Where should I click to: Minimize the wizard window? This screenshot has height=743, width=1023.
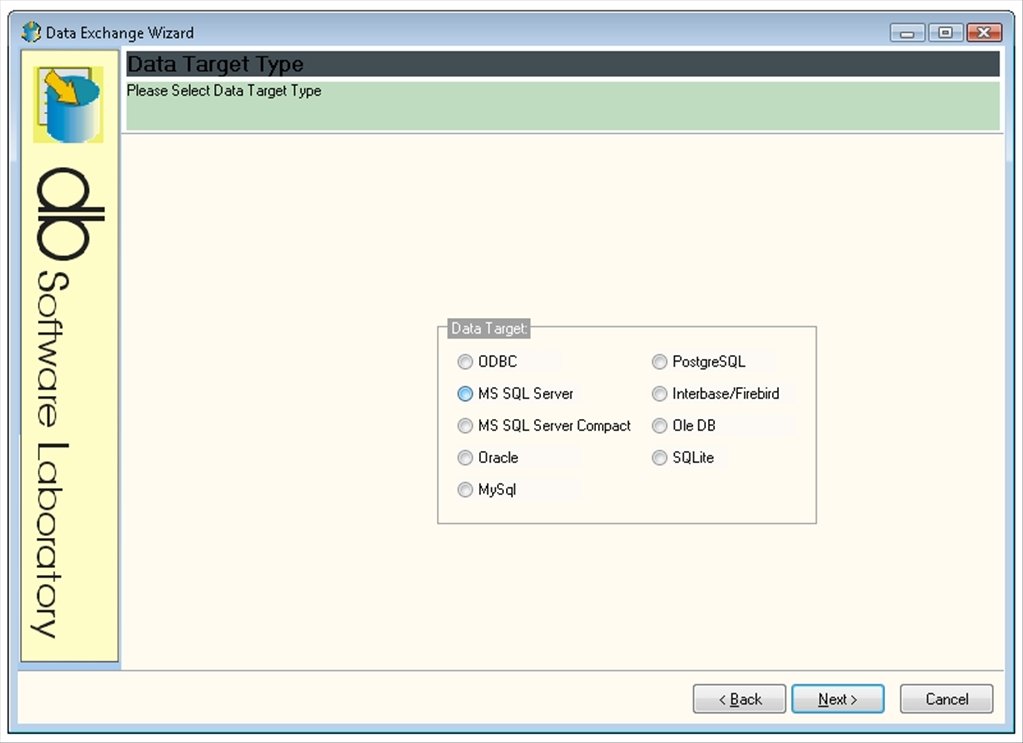coord(907,32)
